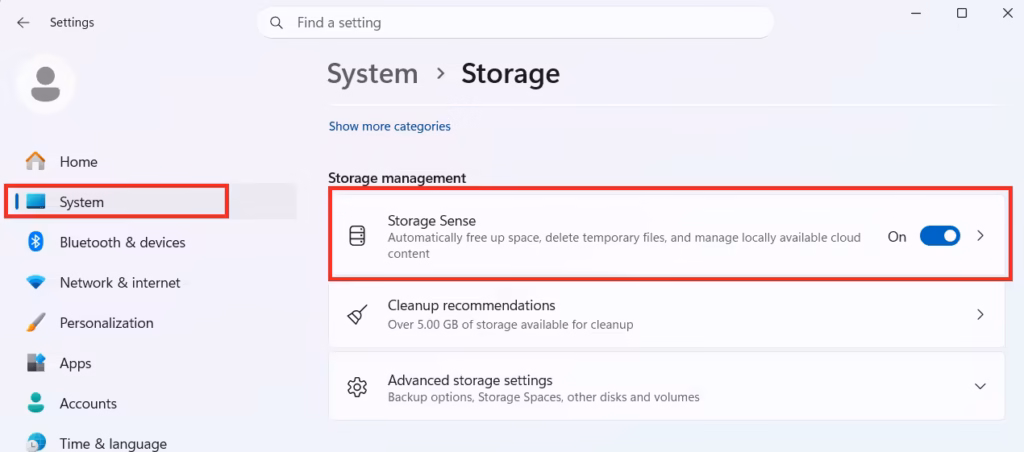
Task: Click the System monitor icon
Action: 35,202
